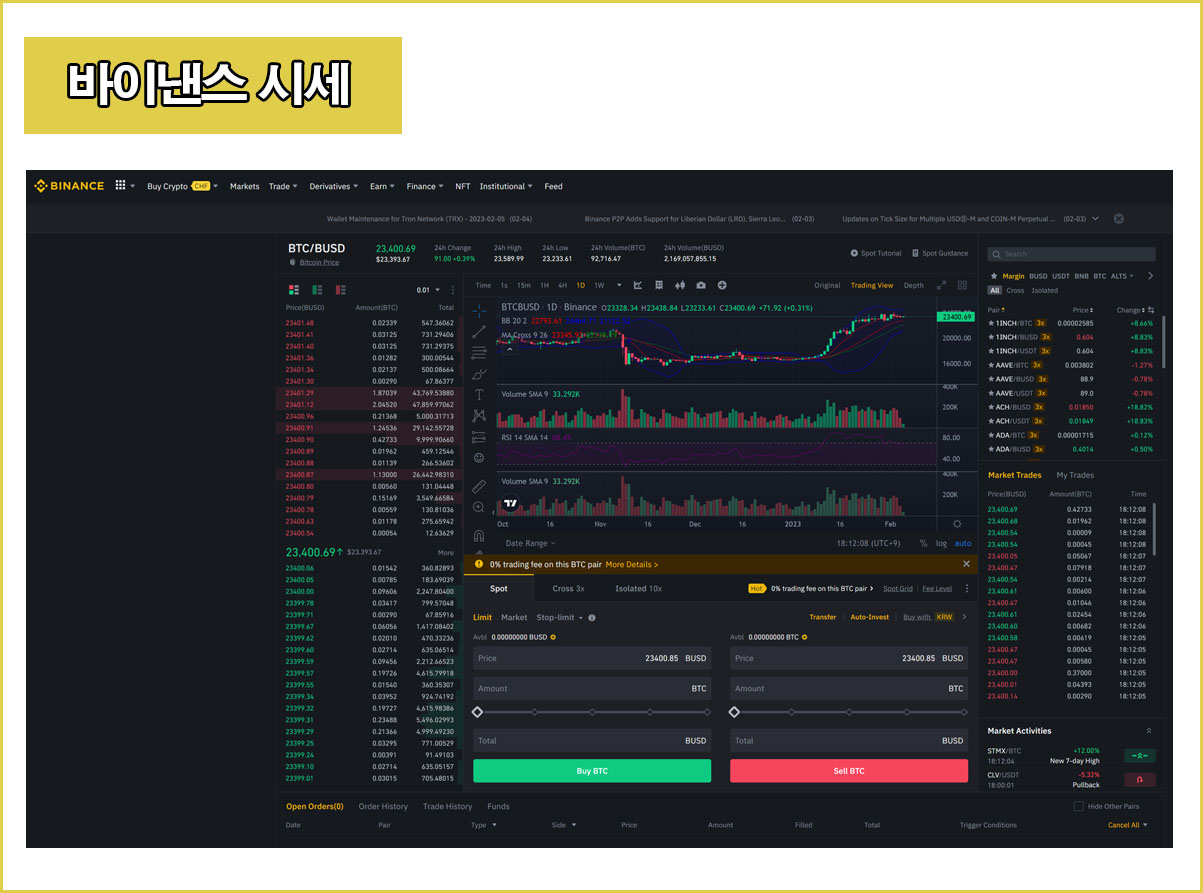Image resolution: width=1203 pixels, height=893 pixels.
Task: Open the chart settings gear icon
Action: tap(957, 523)
